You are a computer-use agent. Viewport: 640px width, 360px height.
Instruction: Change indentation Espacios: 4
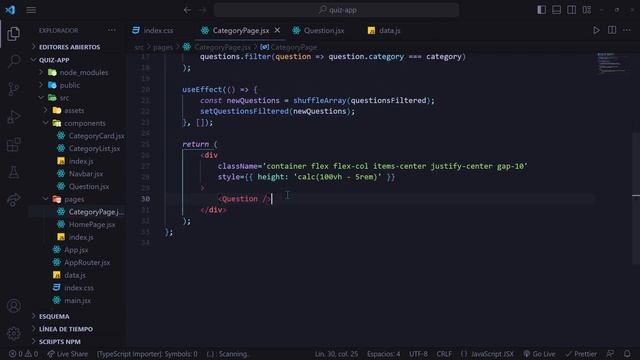[x=383, y=354]
